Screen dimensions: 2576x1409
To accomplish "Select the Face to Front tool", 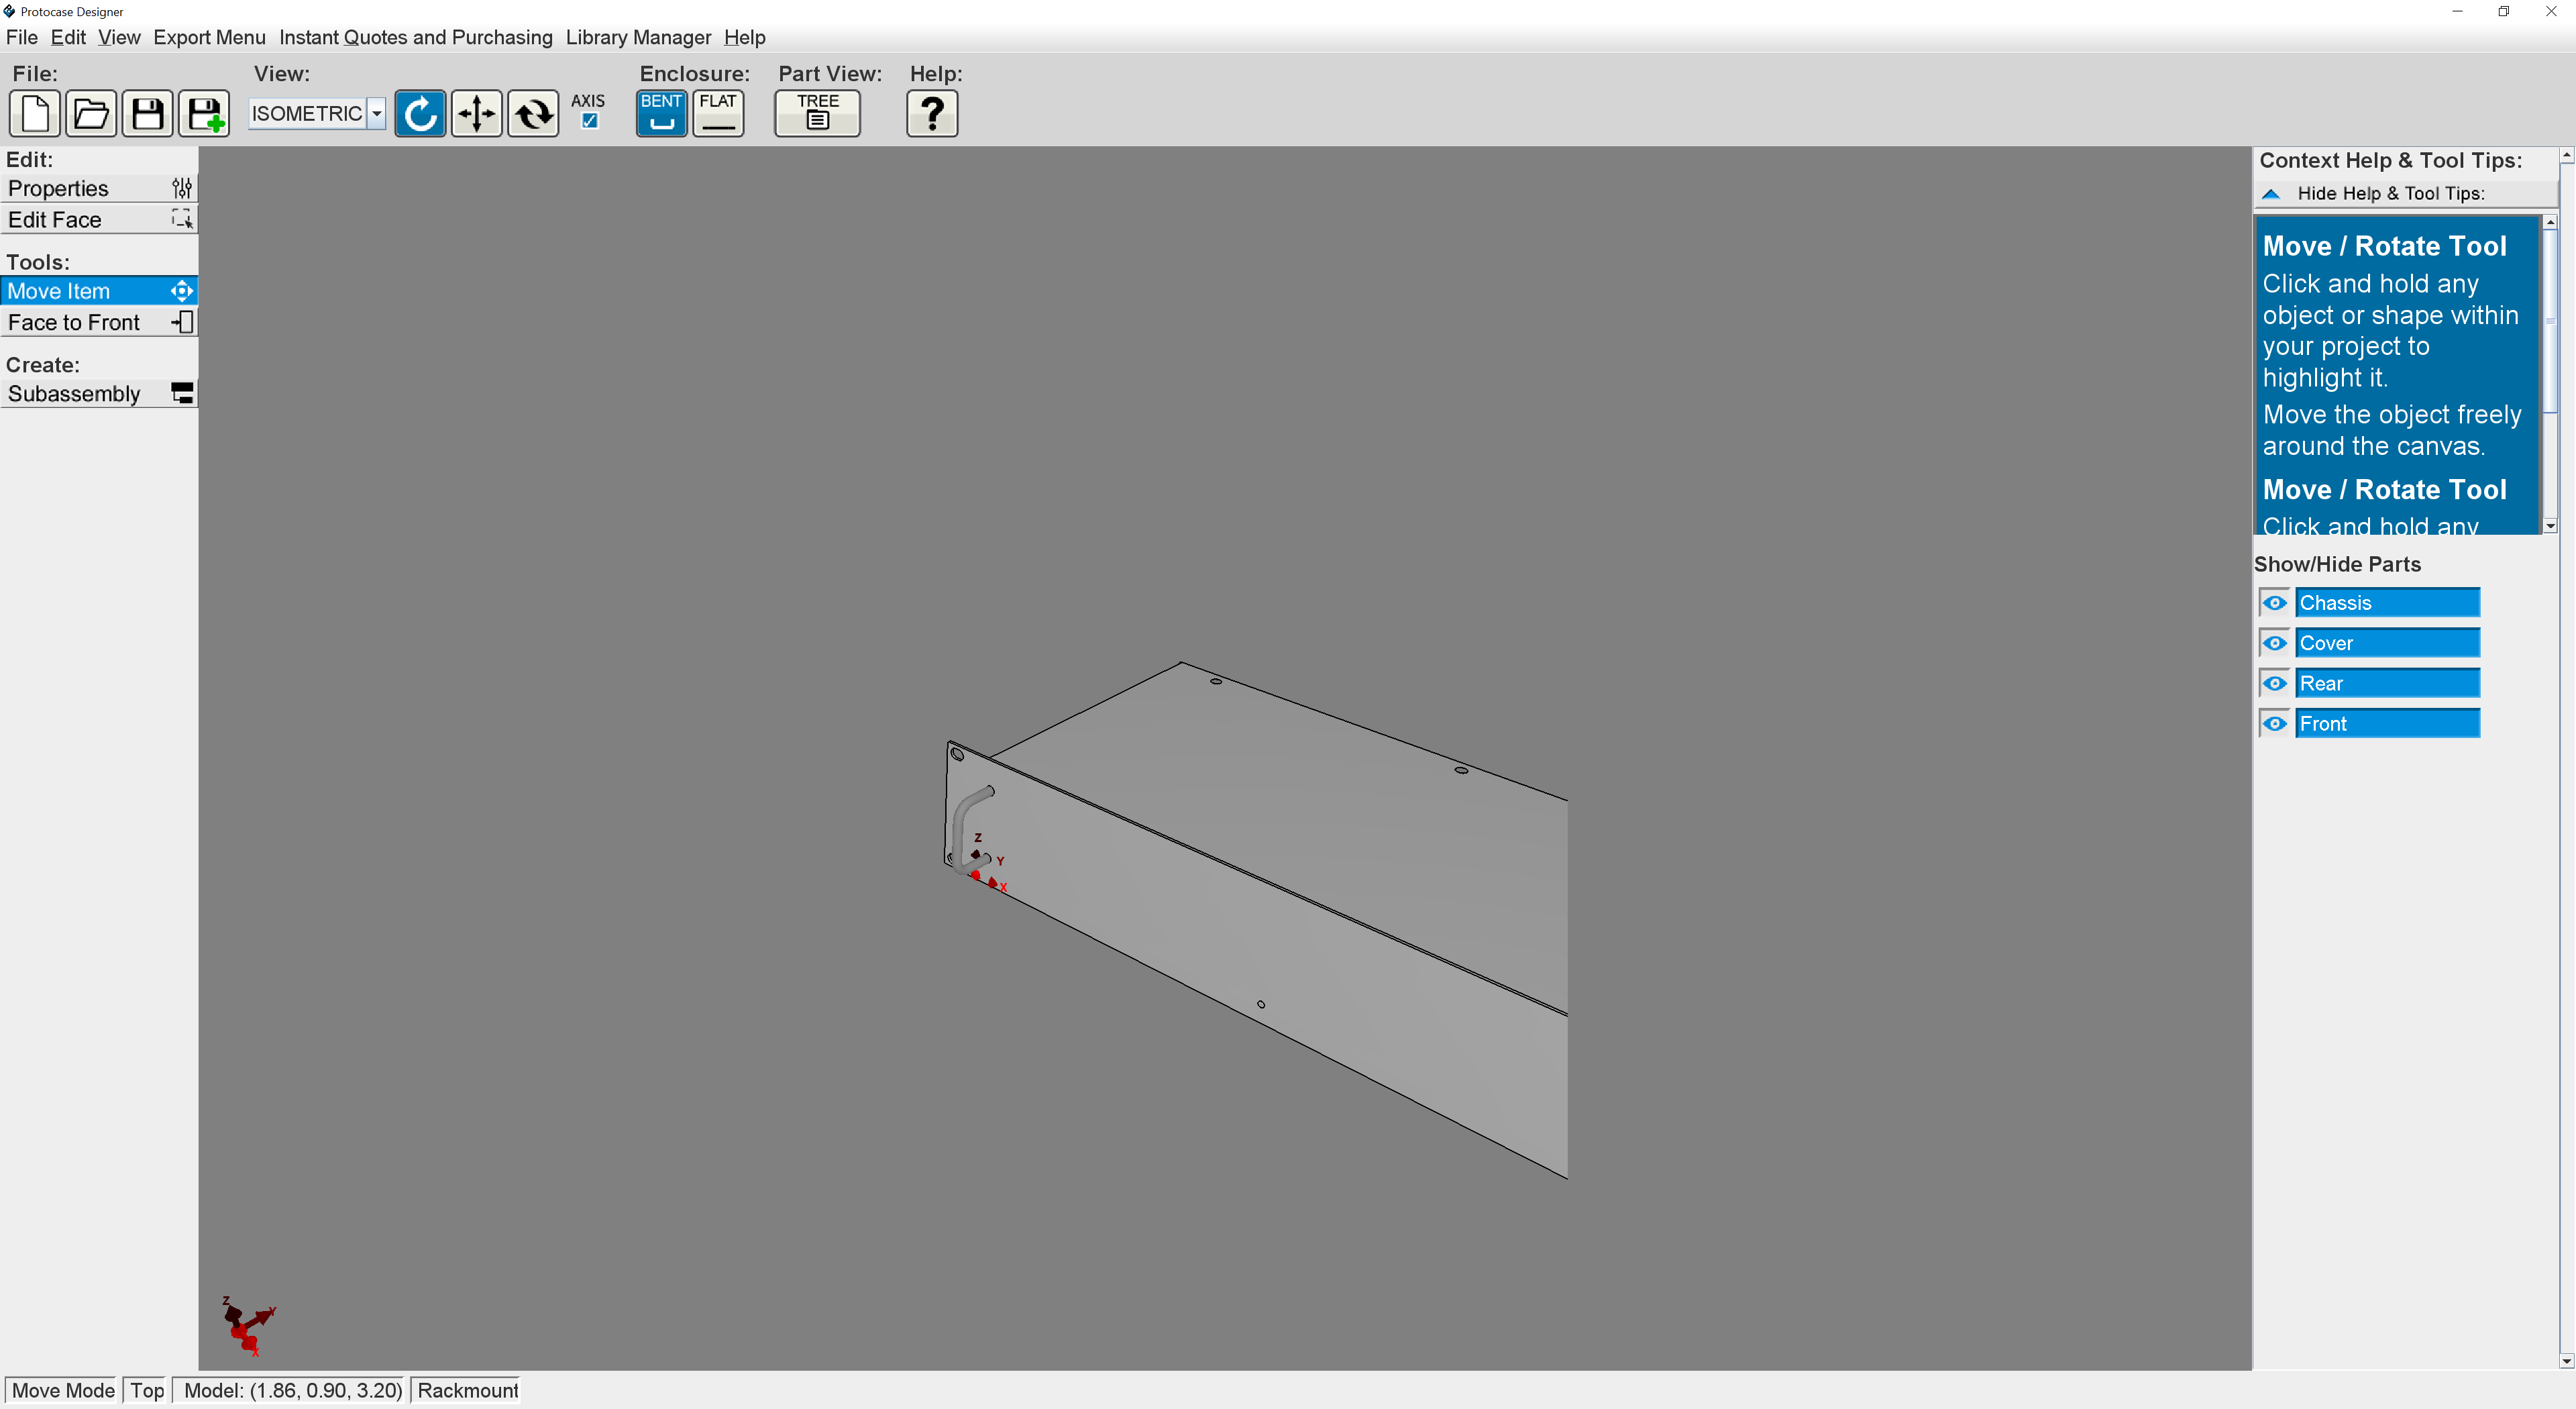I will click(98, 323).
